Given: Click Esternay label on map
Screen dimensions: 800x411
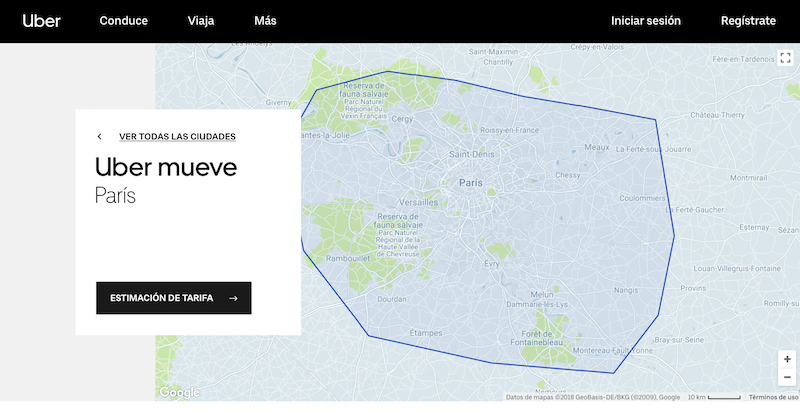Looking at the screenshot, I should [754, 227].
